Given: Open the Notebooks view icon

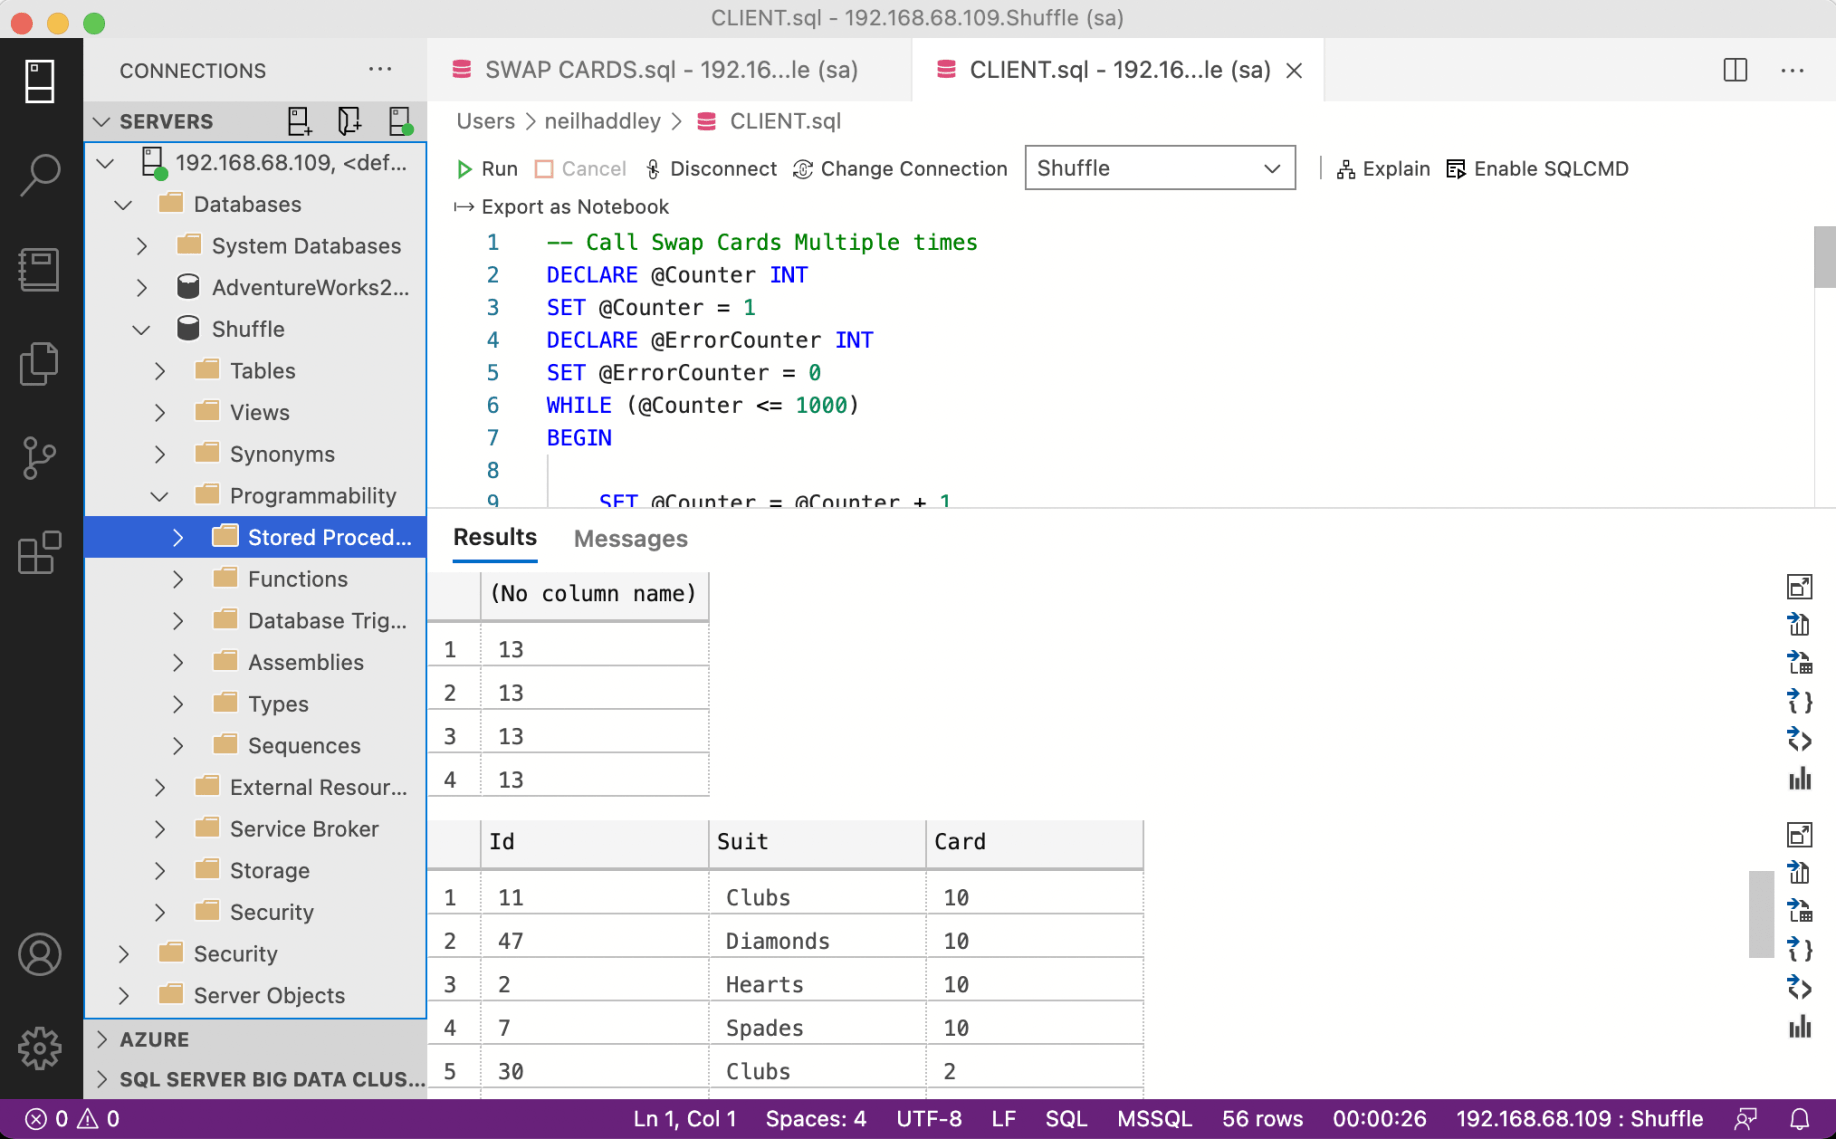Looking at the screenshot, I should [x=40, y=270].
